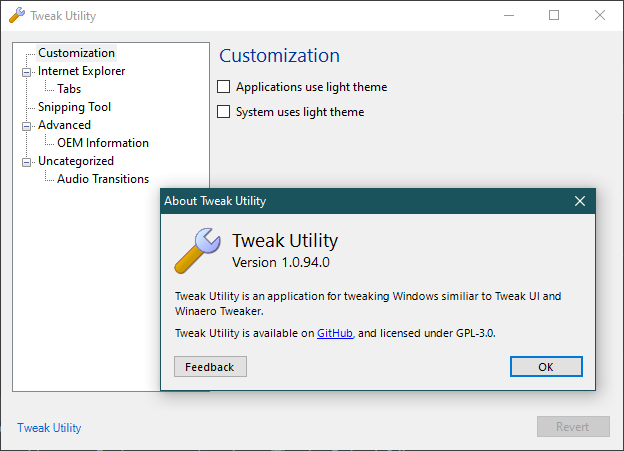Click the Revert button
This screenshot has width=624, height=451.
pos(573,427)
